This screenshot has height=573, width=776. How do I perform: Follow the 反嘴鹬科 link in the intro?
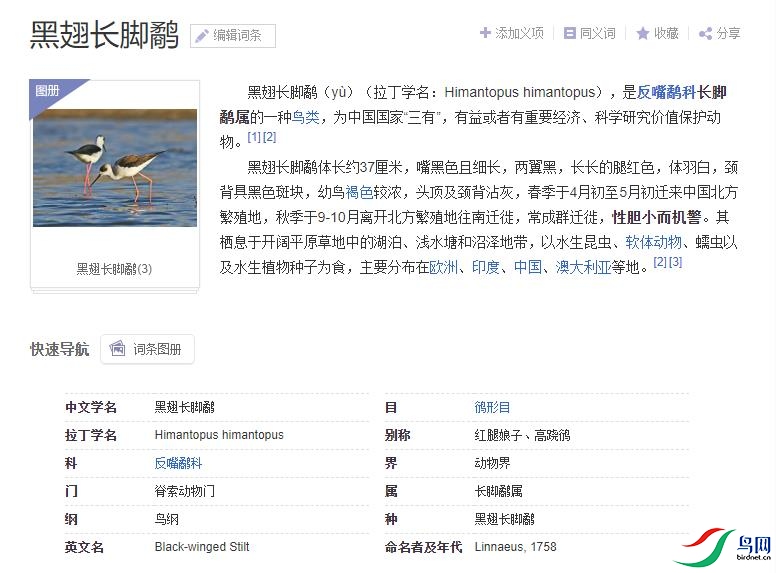[x=666, y=92]
